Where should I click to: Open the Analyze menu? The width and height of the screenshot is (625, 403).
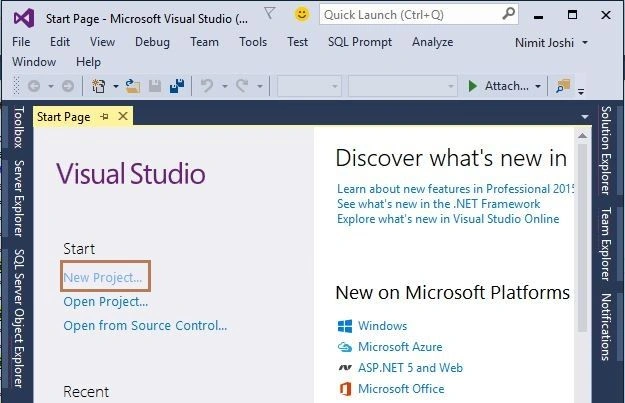coord(432,42)
